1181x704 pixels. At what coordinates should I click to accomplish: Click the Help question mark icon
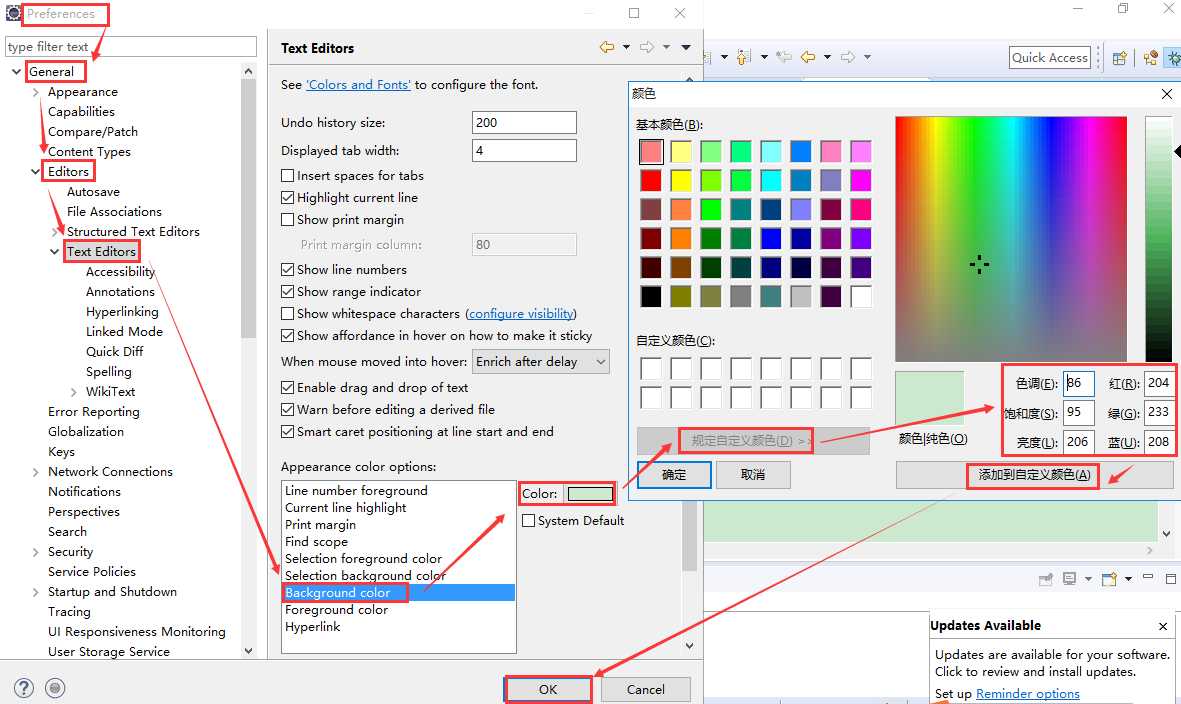(x=23, y=687)
